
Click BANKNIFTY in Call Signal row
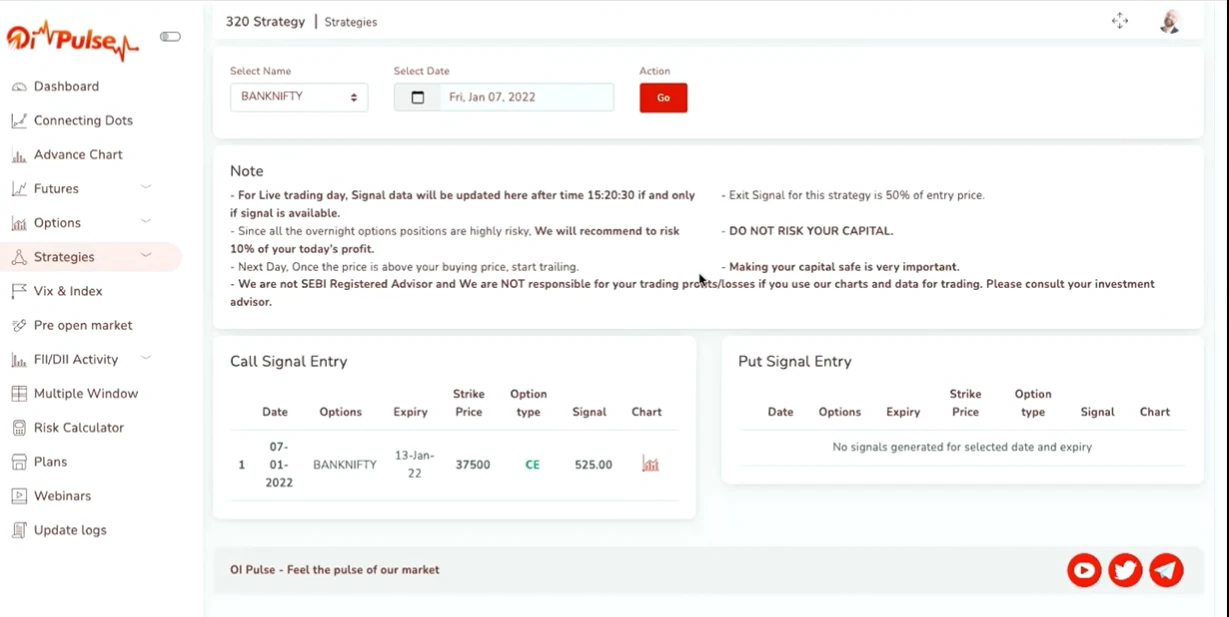pyautogui.click(x=345, y=465)
